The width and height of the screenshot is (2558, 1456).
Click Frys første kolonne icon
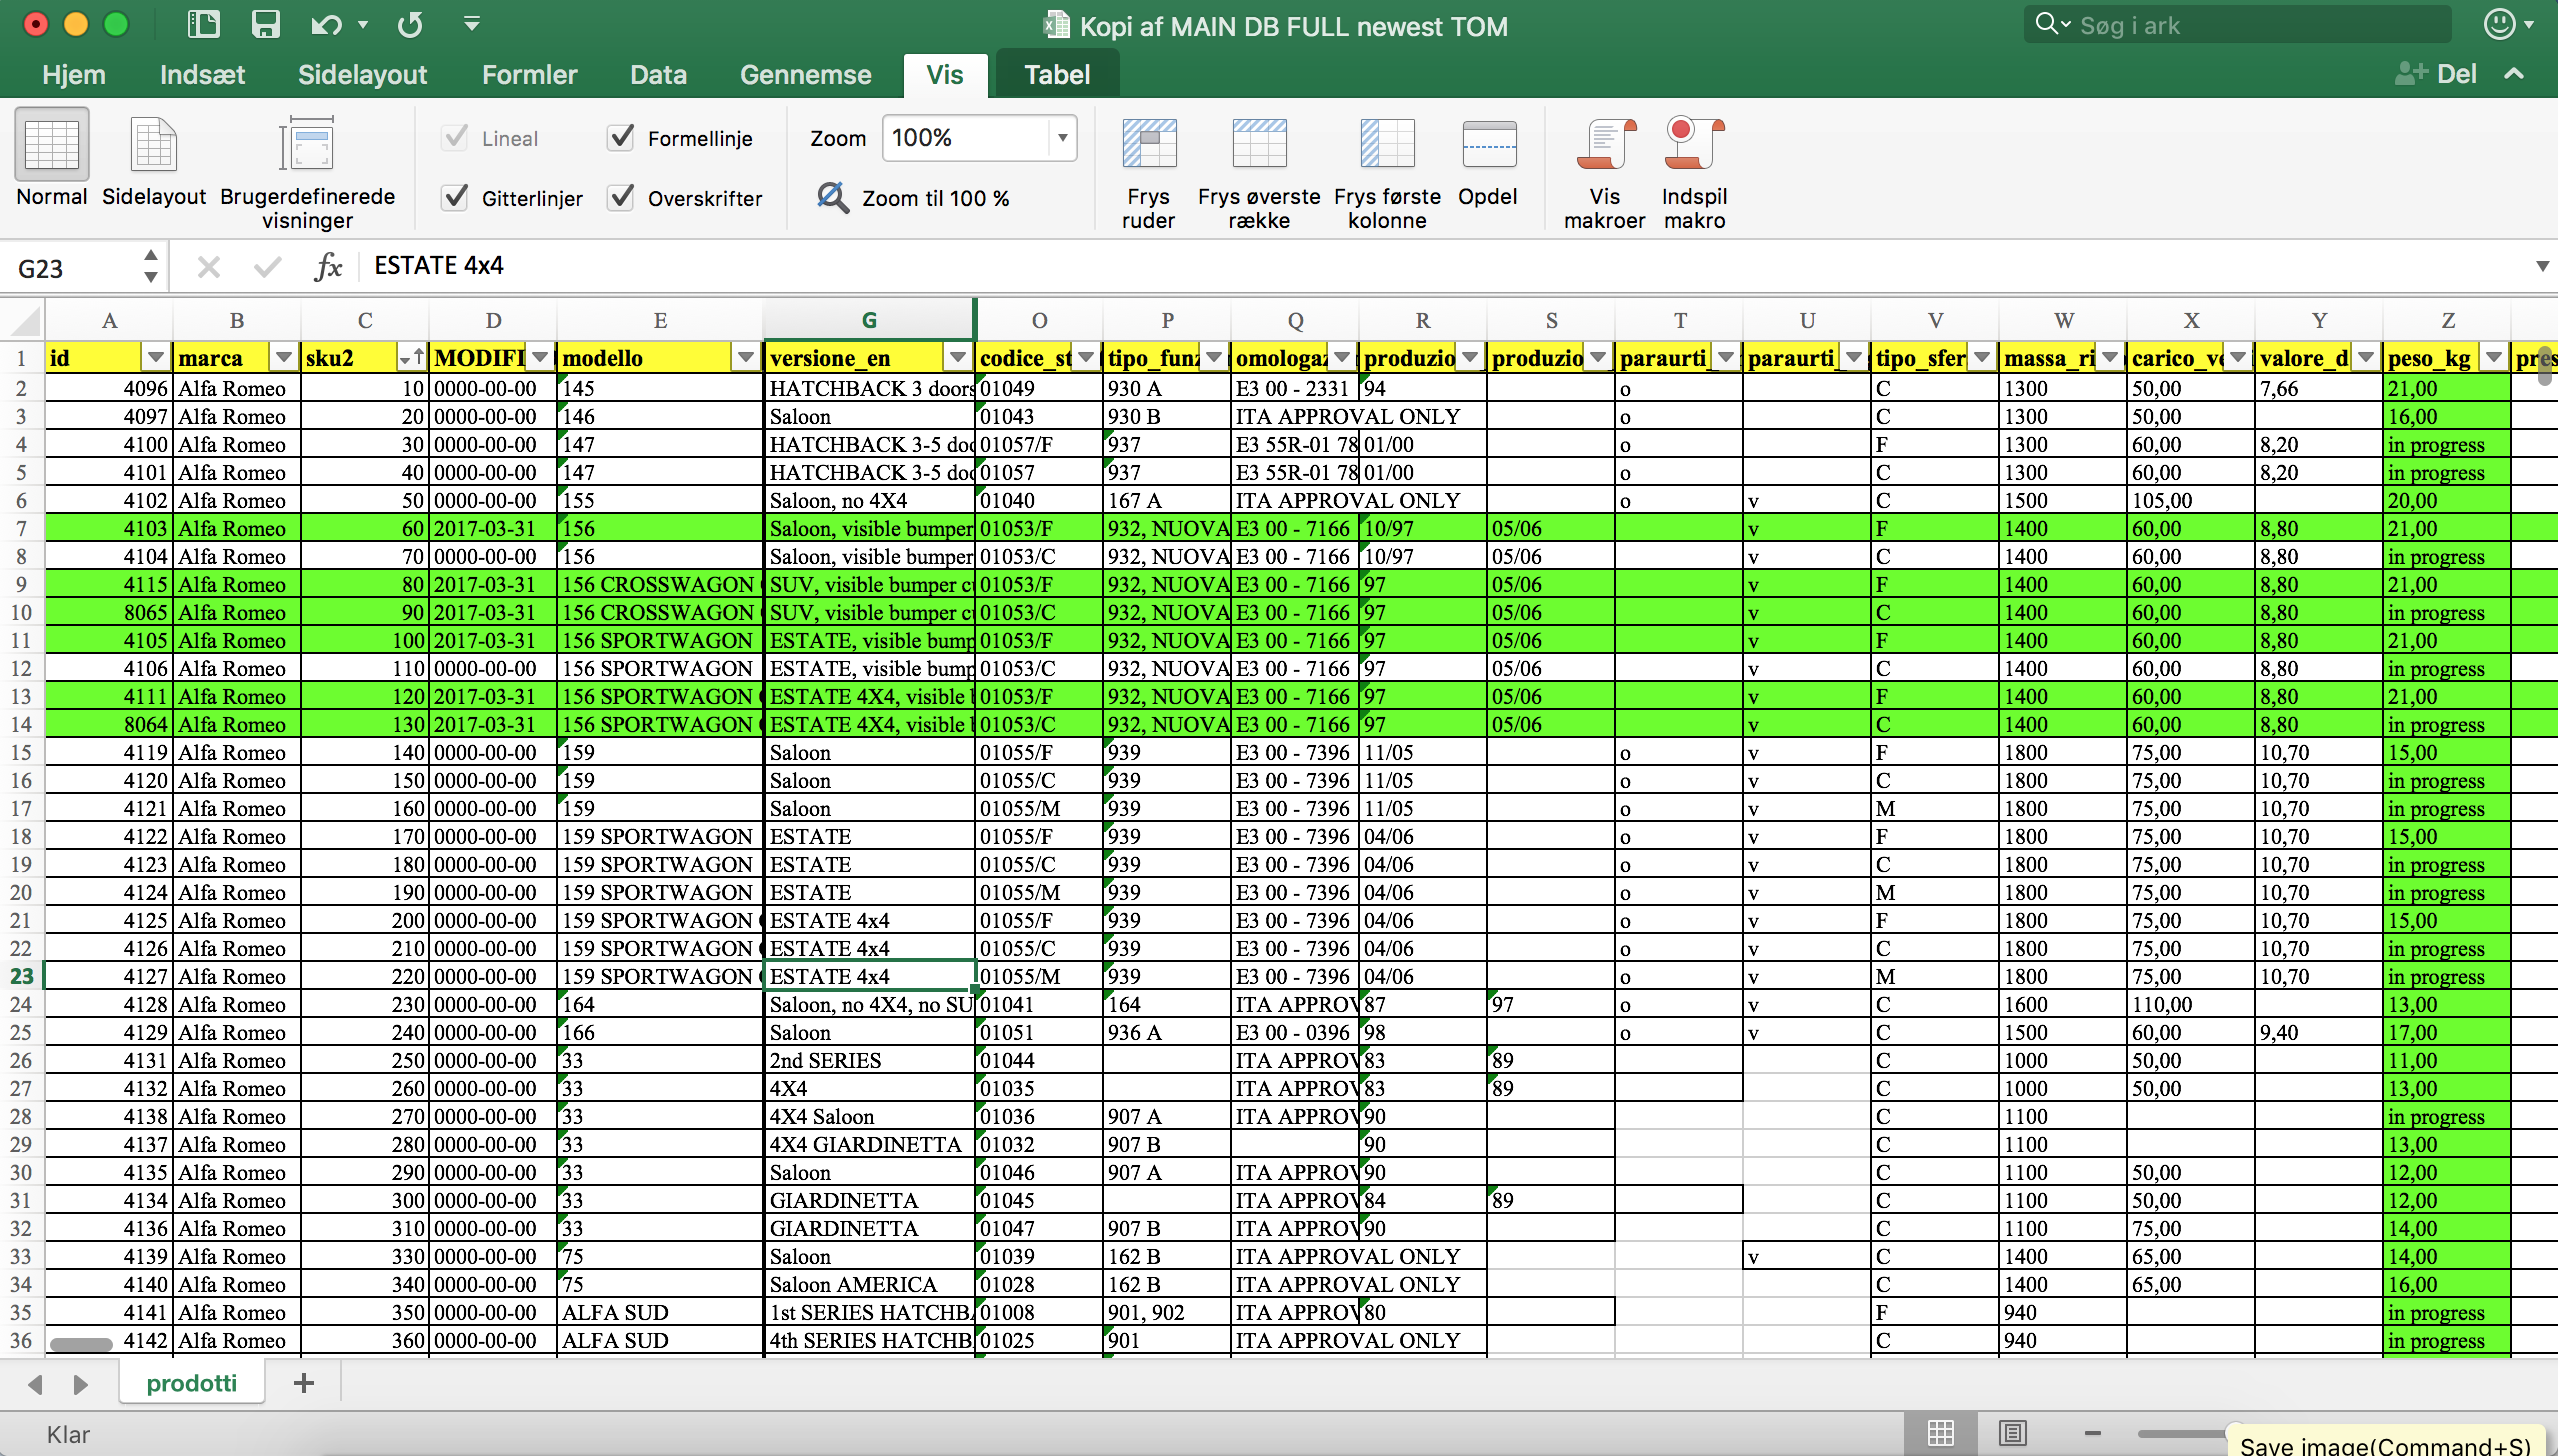[x=1386, y=144]
